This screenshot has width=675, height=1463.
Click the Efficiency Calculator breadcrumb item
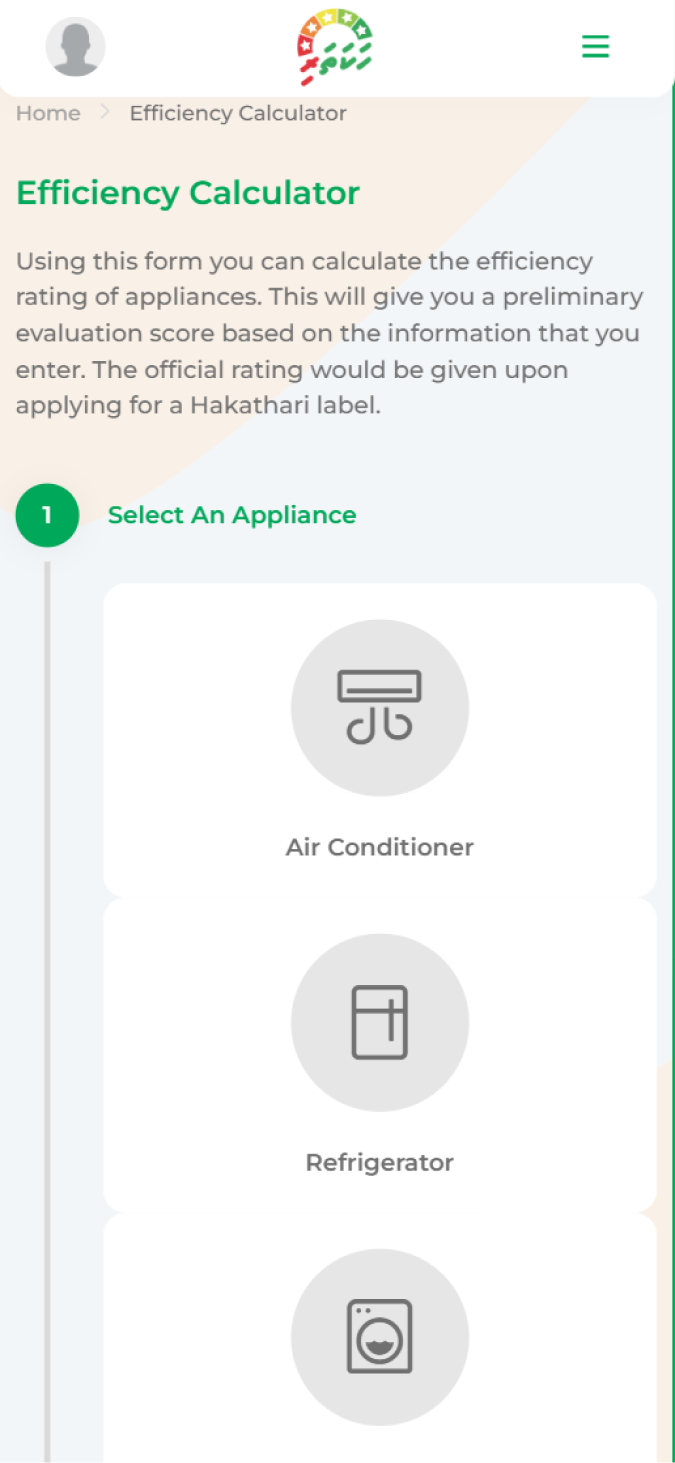(x=238, y=113)
